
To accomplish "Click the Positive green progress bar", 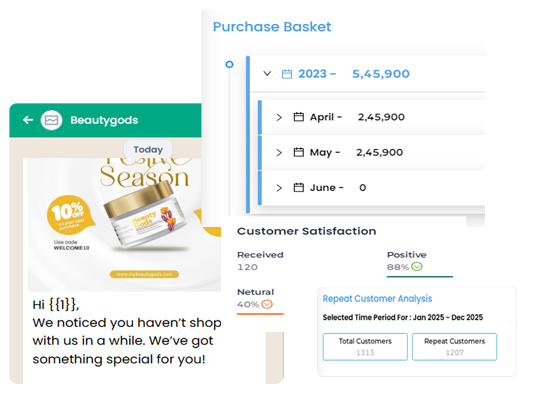I will [x=420, y=277].
